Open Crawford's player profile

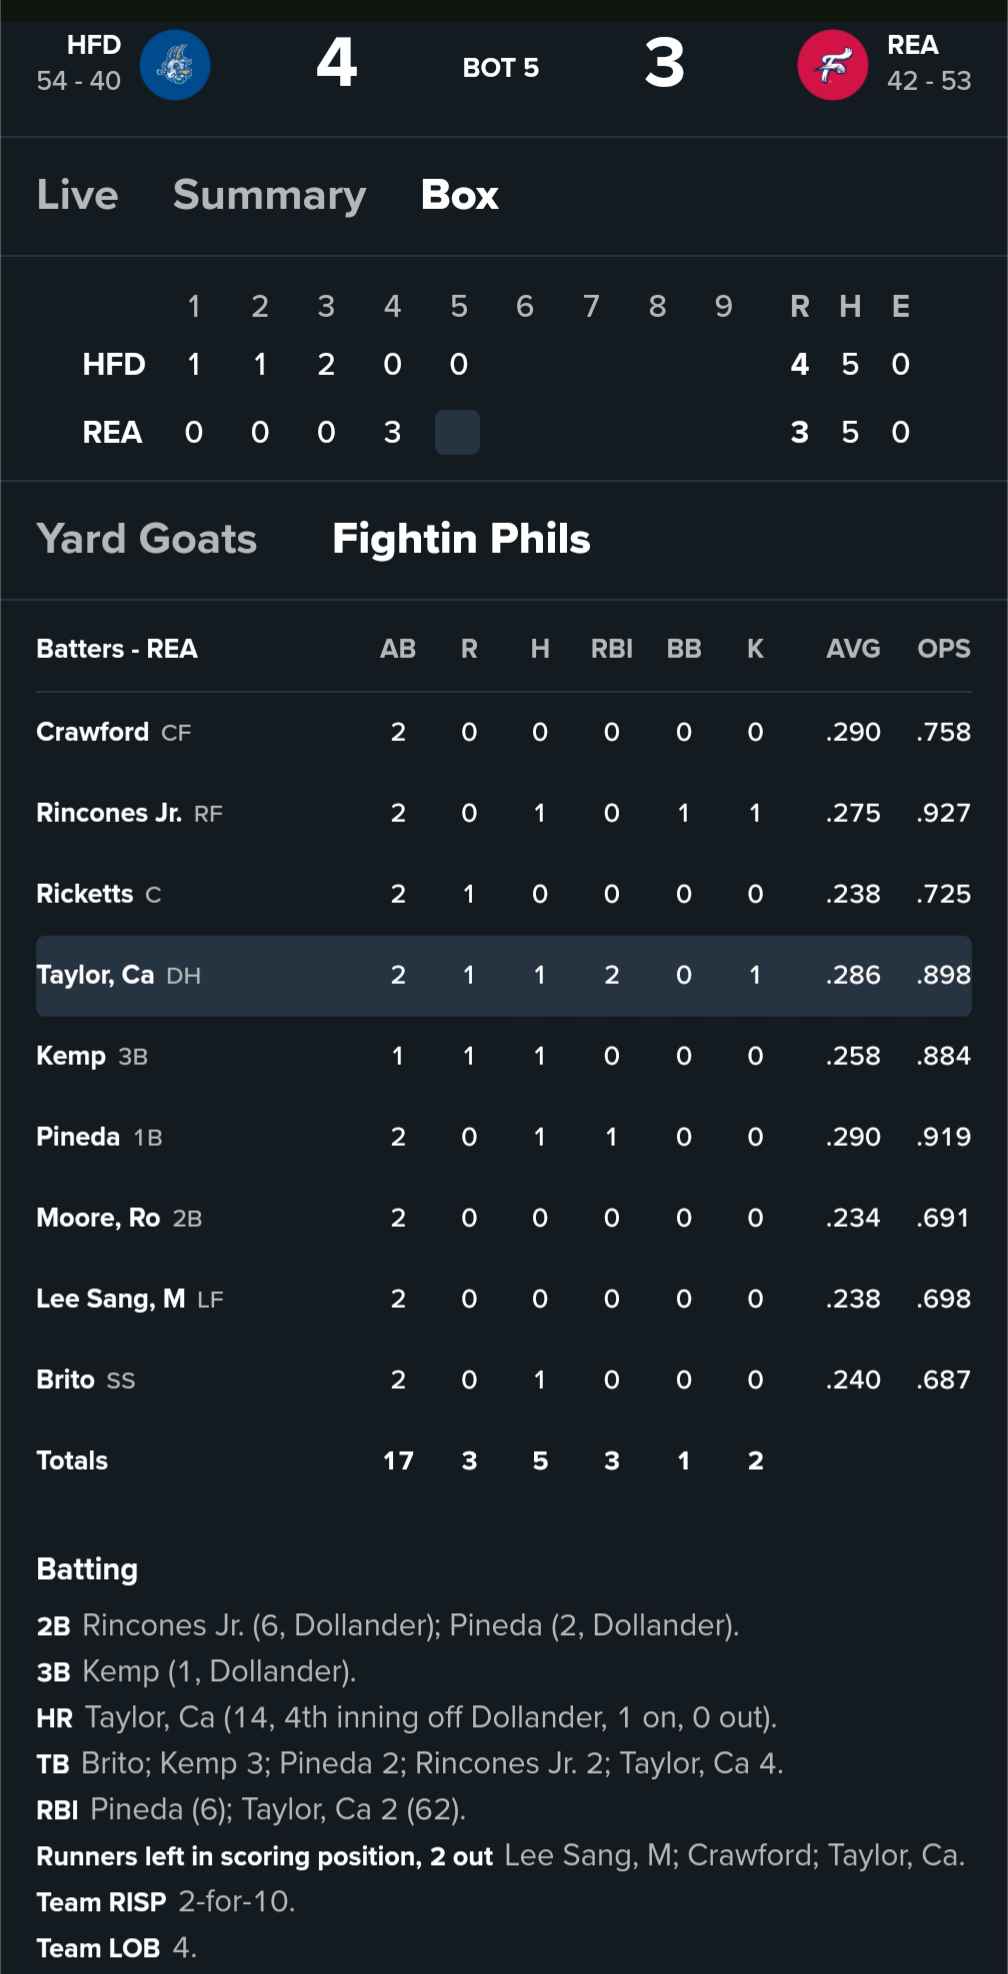point(93,732)
